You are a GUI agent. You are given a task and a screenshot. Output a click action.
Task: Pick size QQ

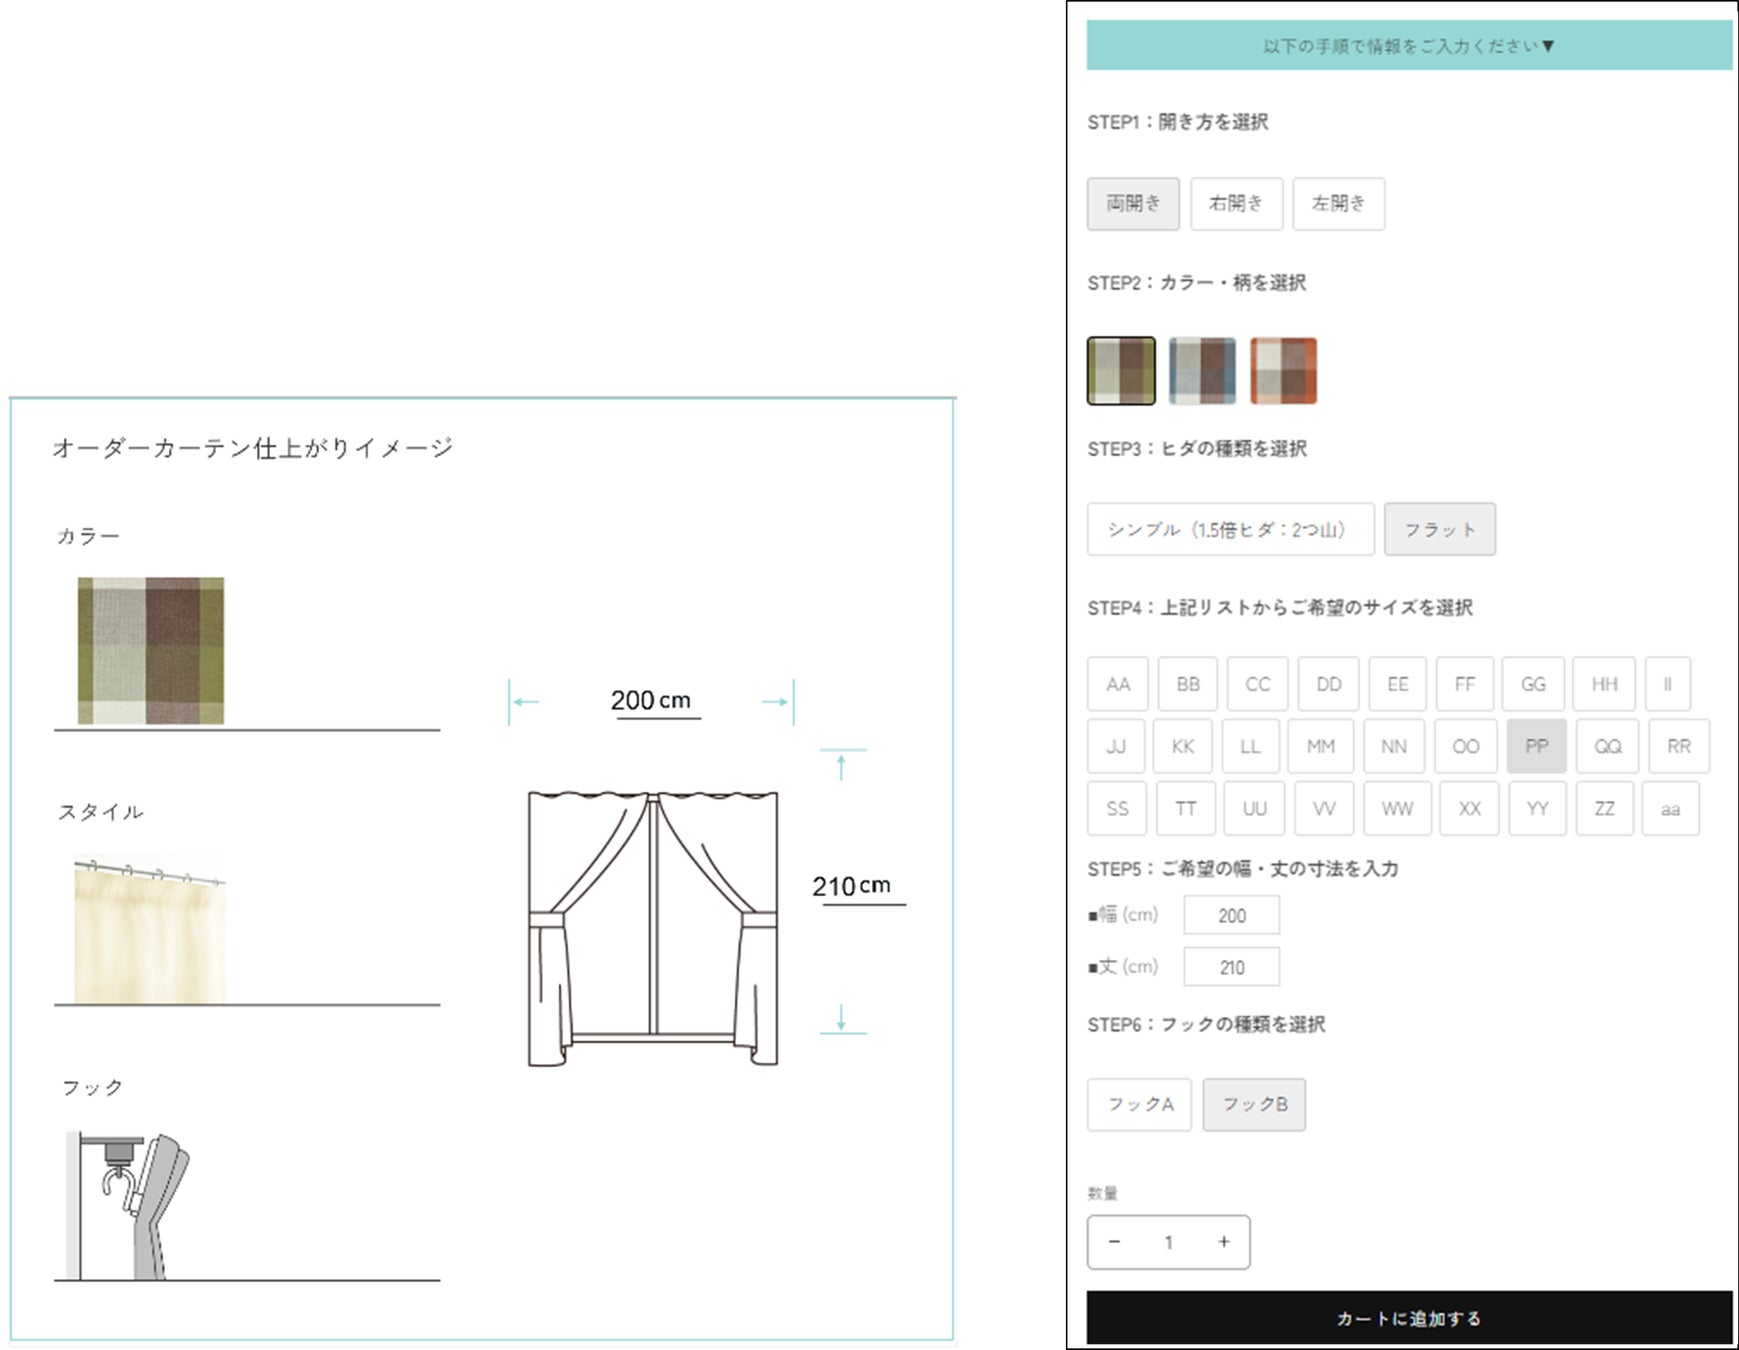[1607, 746]
